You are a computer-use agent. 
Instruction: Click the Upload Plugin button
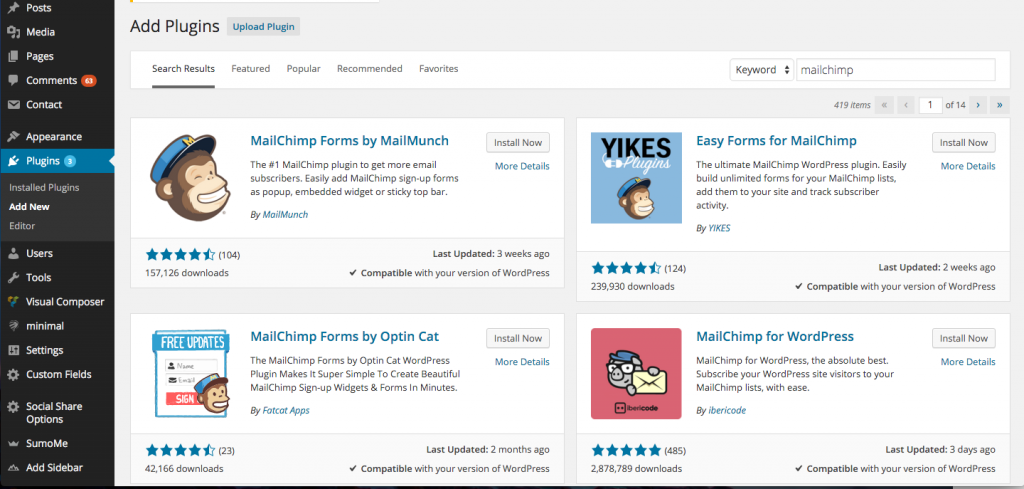coord(264,27)
